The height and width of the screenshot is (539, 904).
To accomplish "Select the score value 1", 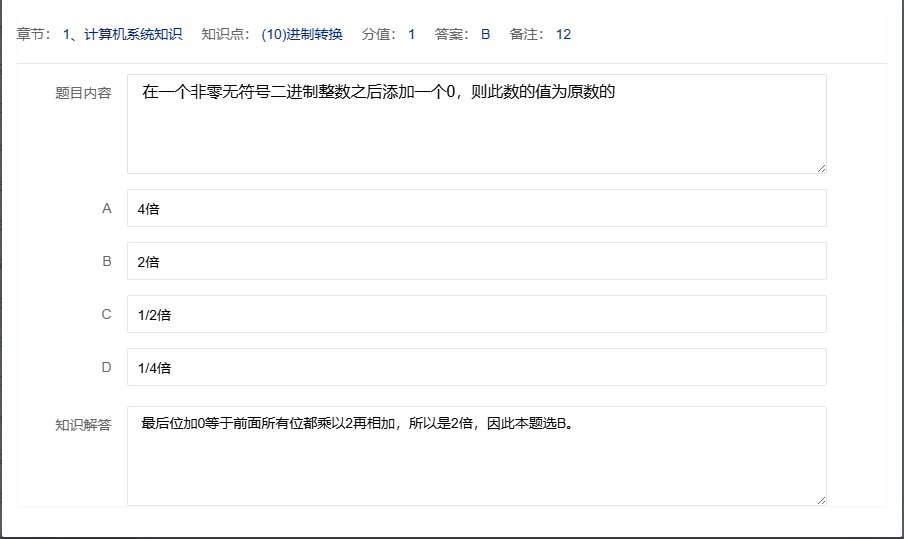I will click(411, 34).
